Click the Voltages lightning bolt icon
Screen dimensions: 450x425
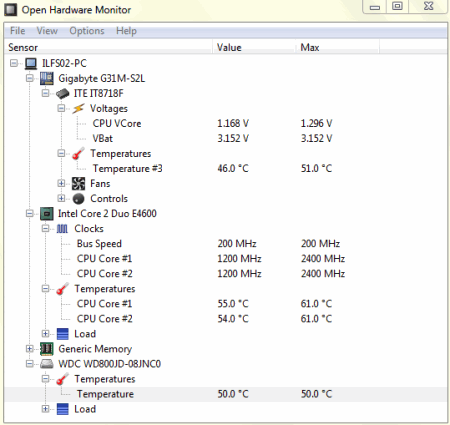tap(78, 108)
